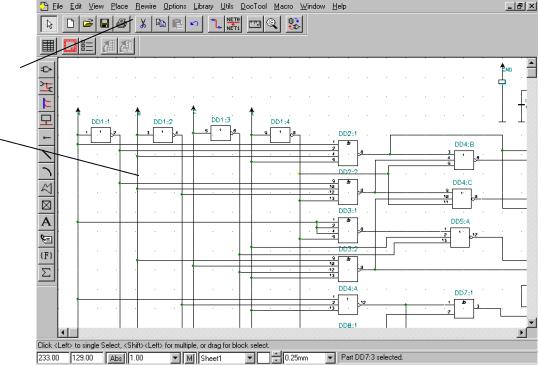This screenshot has width=538, height=365.
Task: Cut the selection with the scissors icon
Action: (143, 24)
